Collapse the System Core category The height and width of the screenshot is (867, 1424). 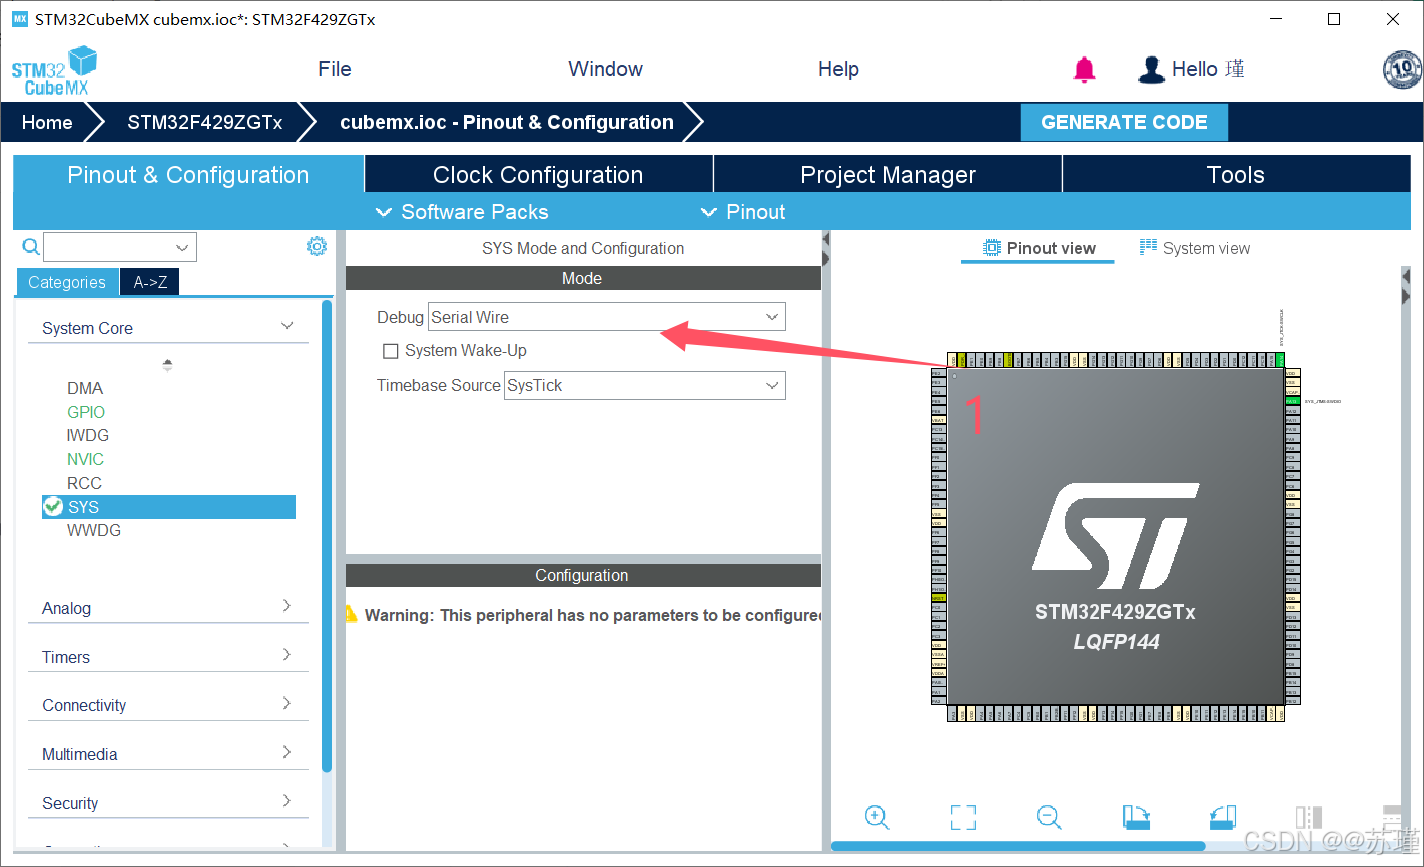(287, 326)
